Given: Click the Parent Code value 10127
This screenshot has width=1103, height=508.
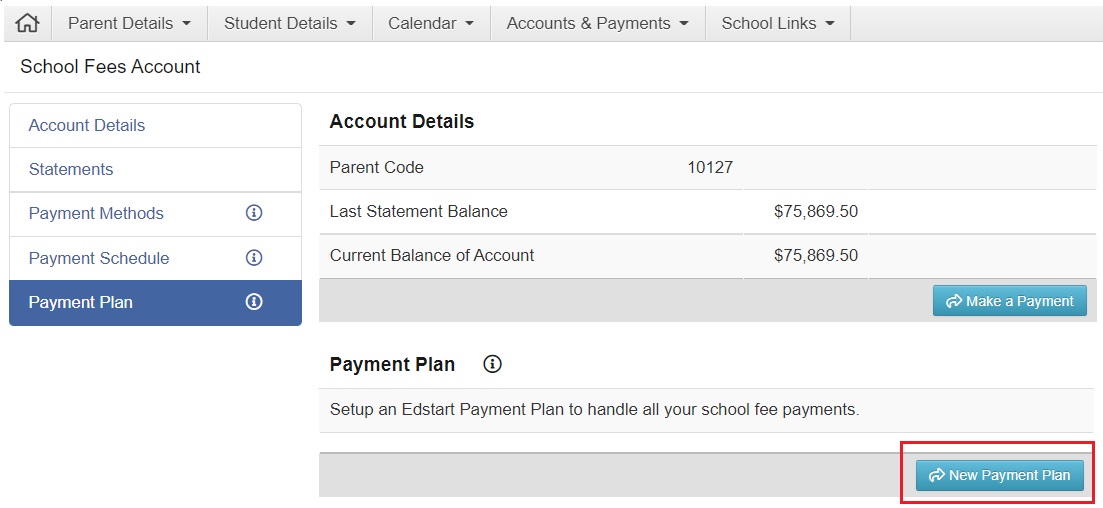Looking at the screenshot, I should coord(710,167).
